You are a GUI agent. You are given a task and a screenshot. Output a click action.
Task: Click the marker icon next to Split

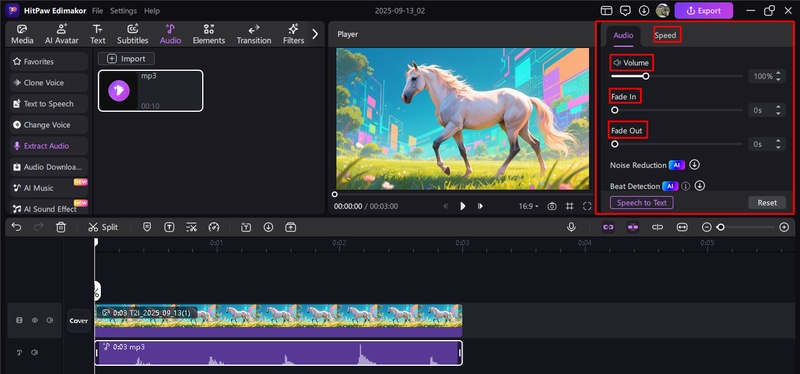pyautogui.click(x=147, y=227)
